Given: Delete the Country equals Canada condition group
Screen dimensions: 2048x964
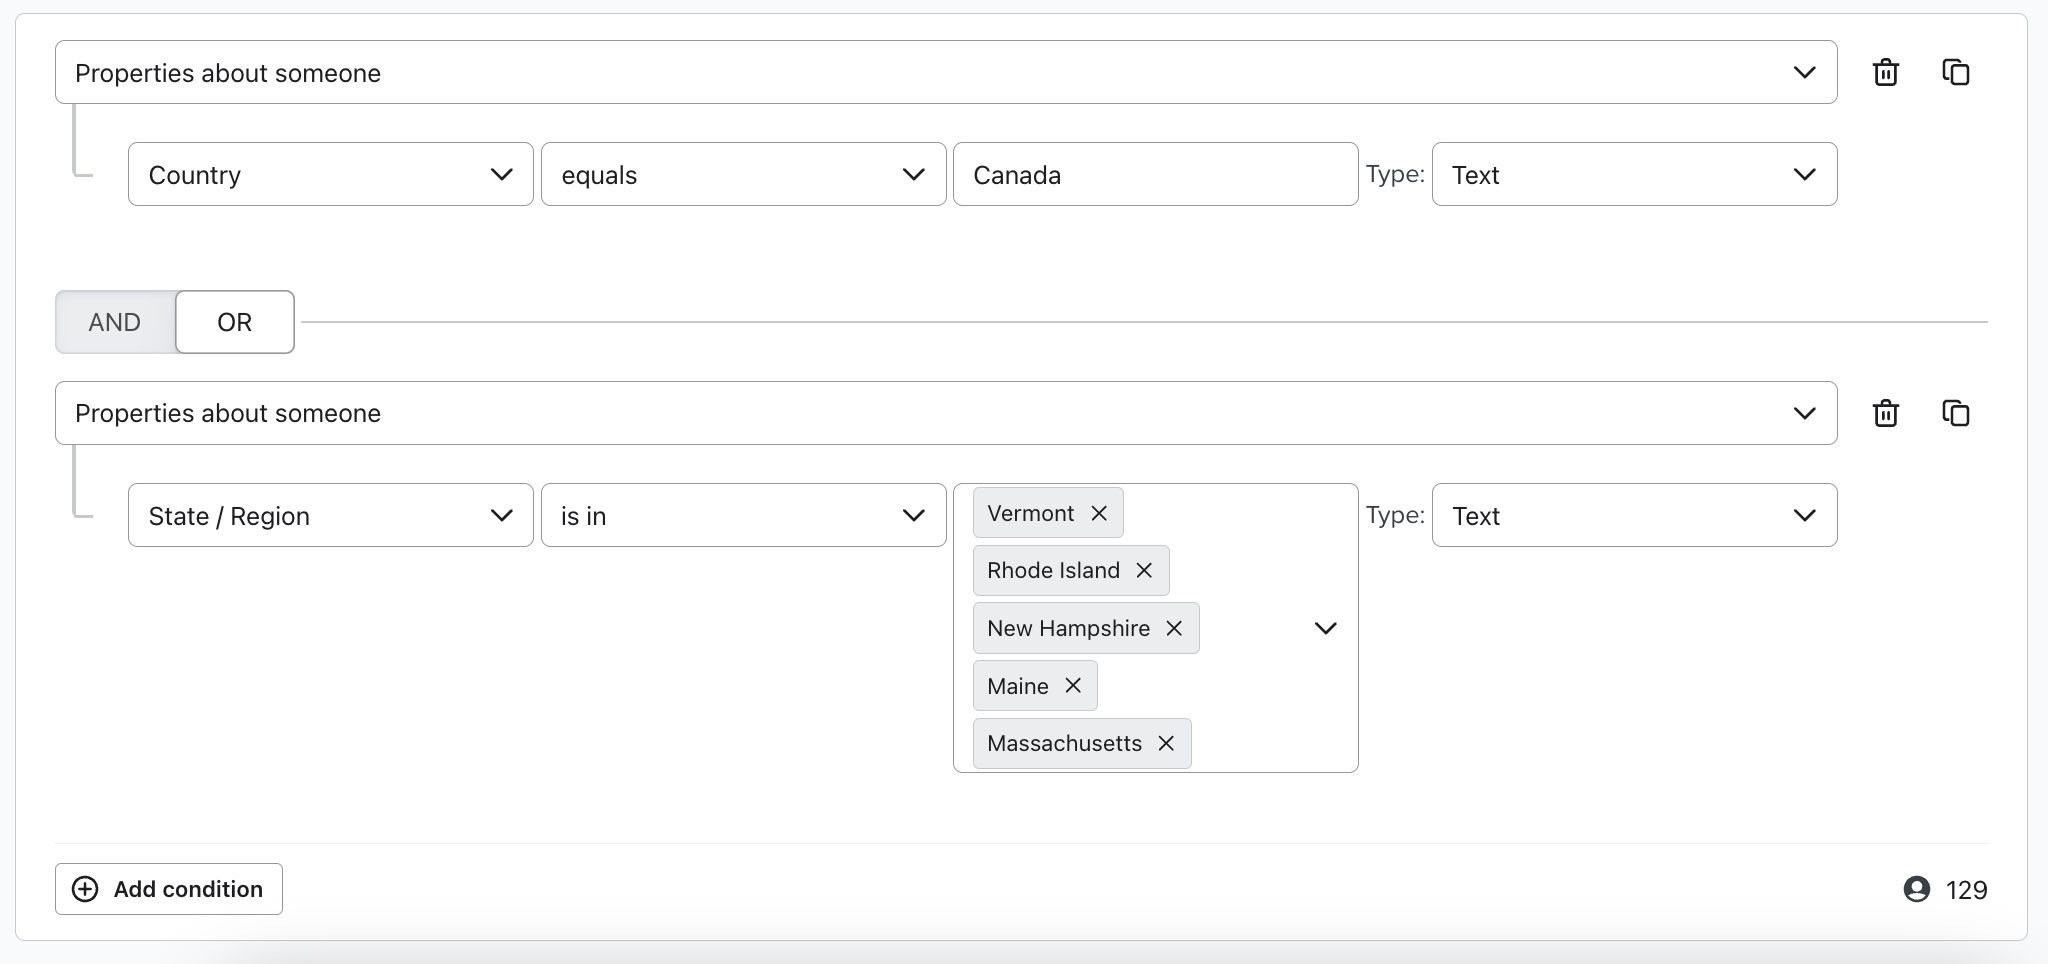Looking at the screenshot, I should click(1886, 71).
